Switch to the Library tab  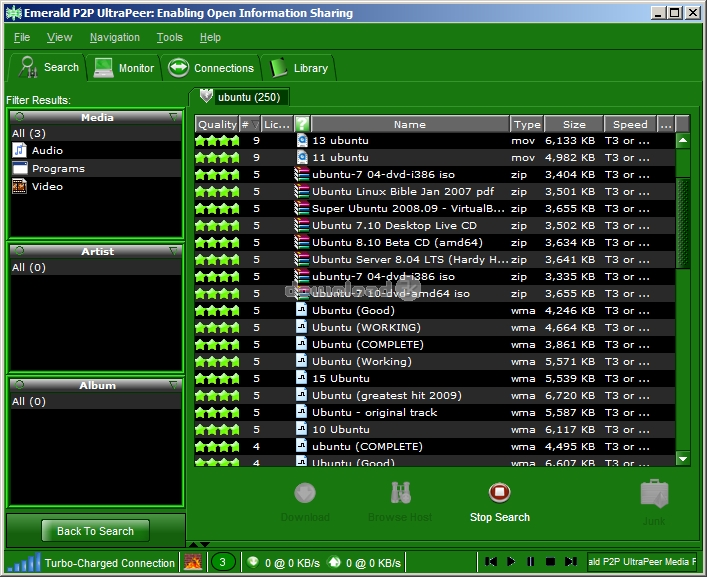(299, 68)
